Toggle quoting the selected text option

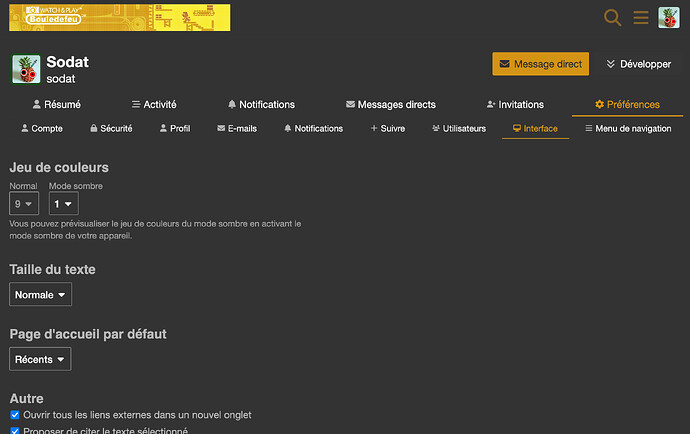(x=15, y=430)
